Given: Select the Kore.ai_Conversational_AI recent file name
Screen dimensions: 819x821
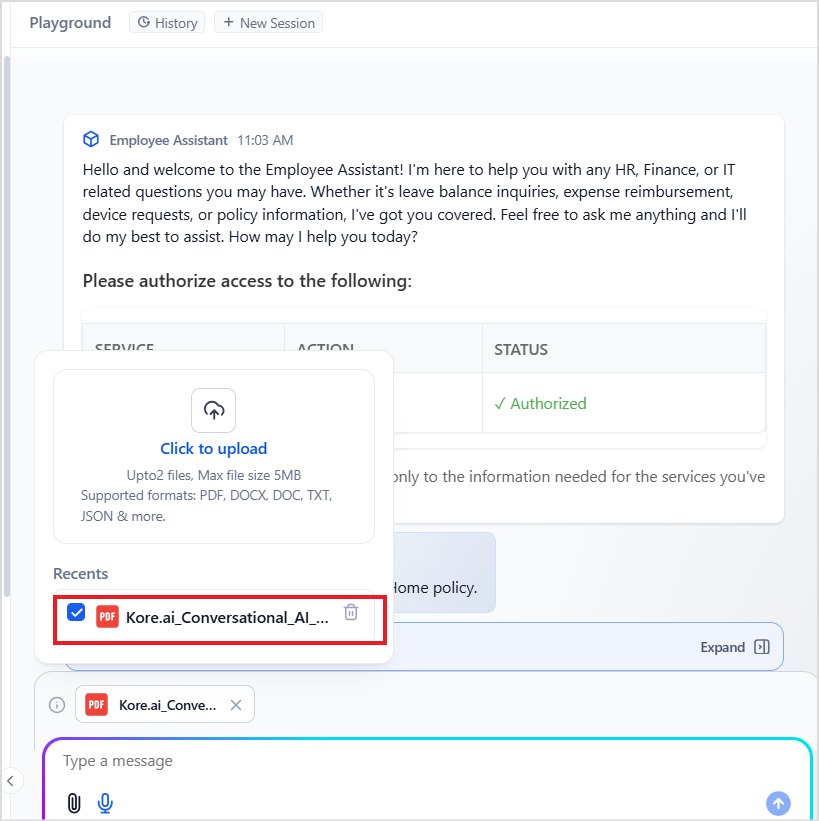Looking at the screenshot, I should click(227, 618).
